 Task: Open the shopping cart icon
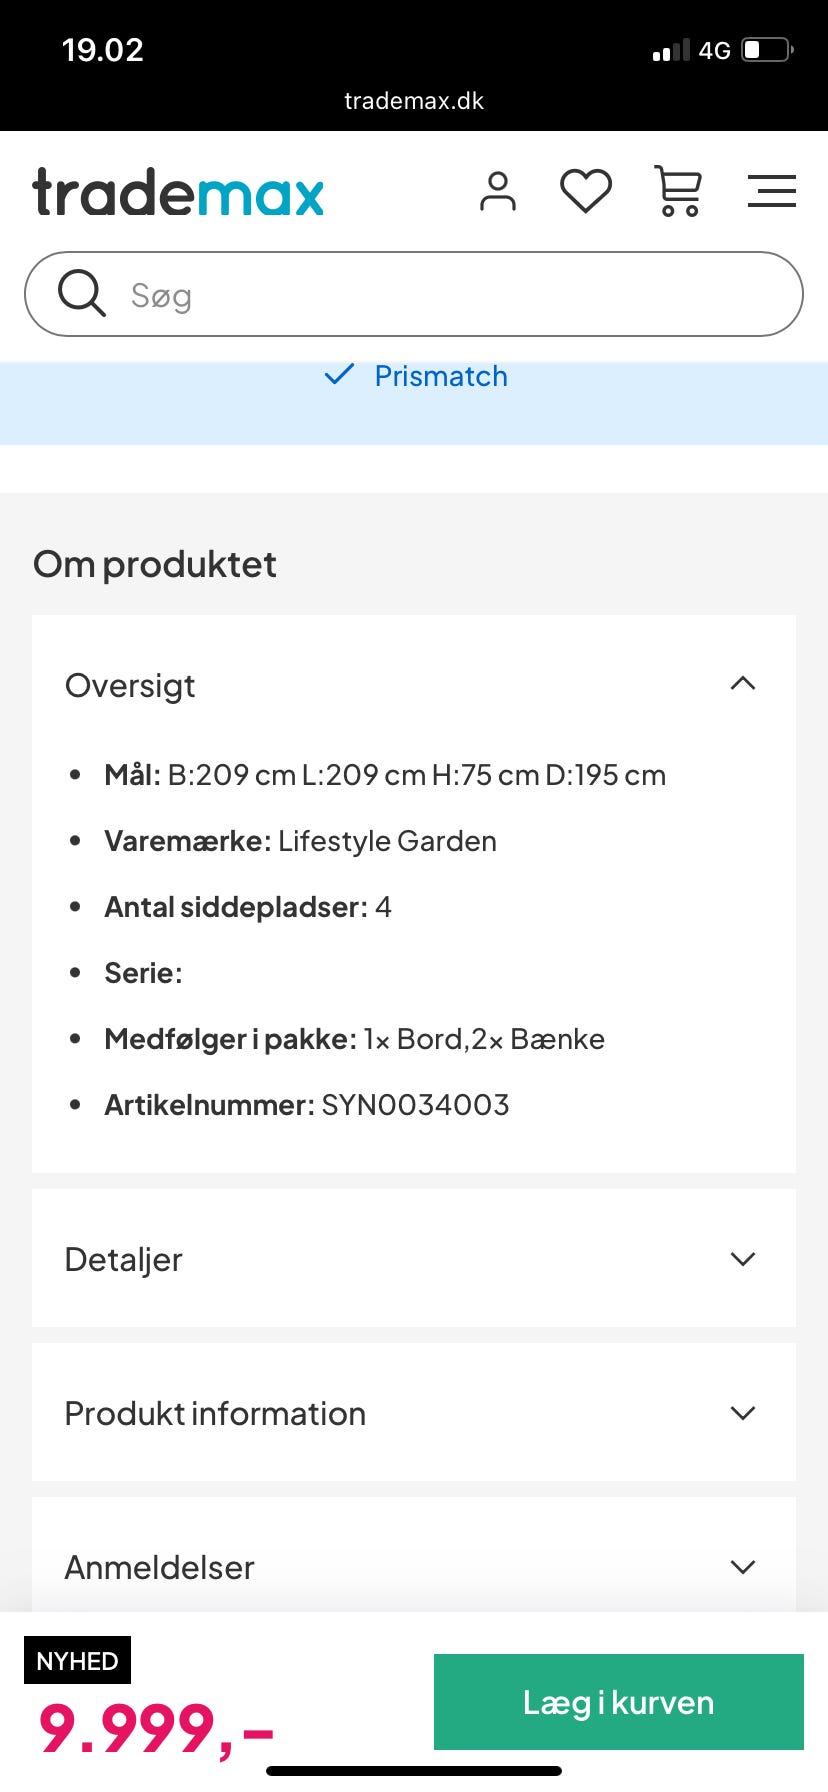pyautogui.click(x=677, y=191)
